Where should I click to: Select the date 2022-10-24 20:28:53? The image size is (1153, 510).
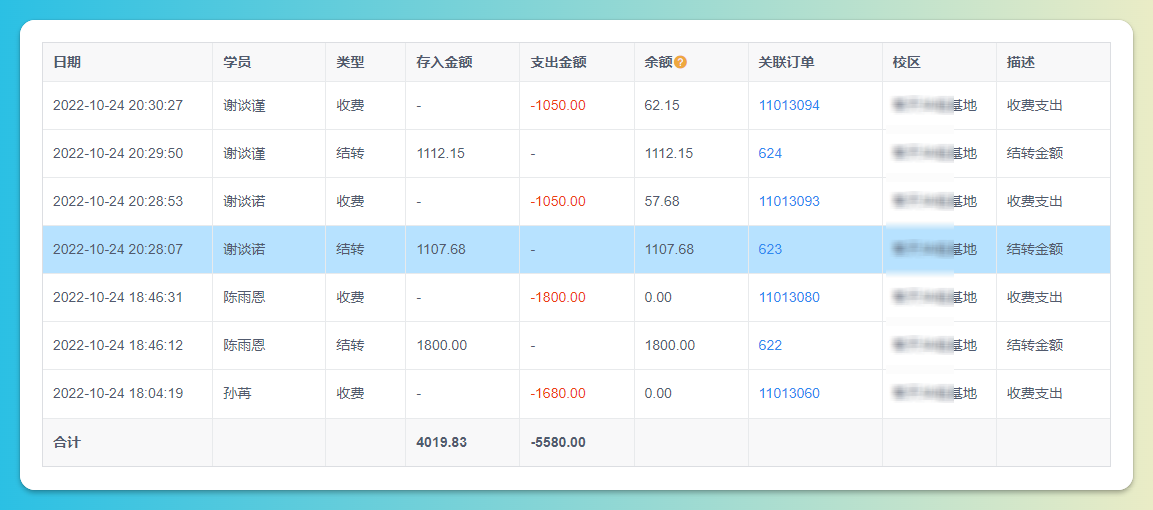point(118,201)
